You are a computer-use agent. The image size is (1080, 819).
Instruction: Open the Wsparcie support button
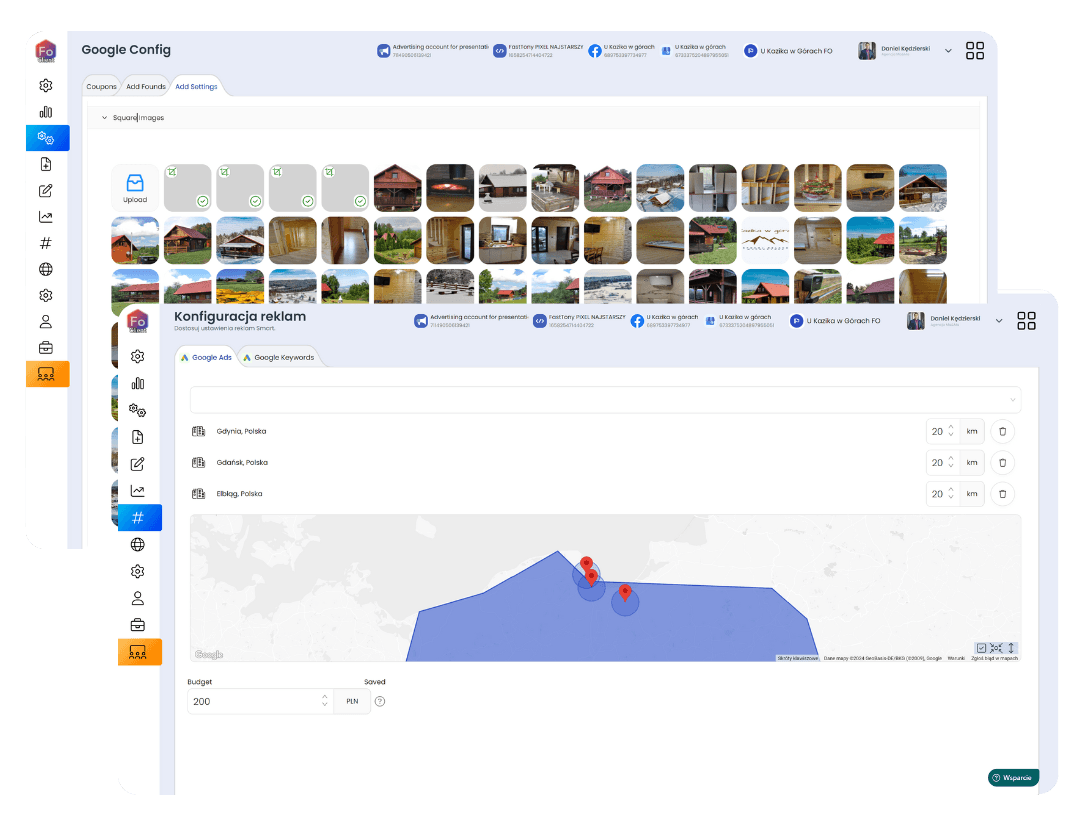click(1012, 778)
